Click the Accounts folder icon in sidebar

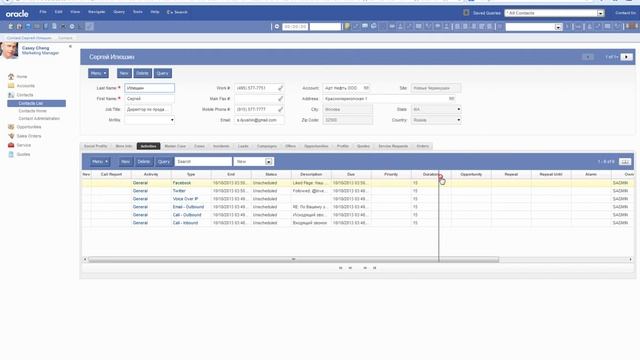(x=11, y=86)
